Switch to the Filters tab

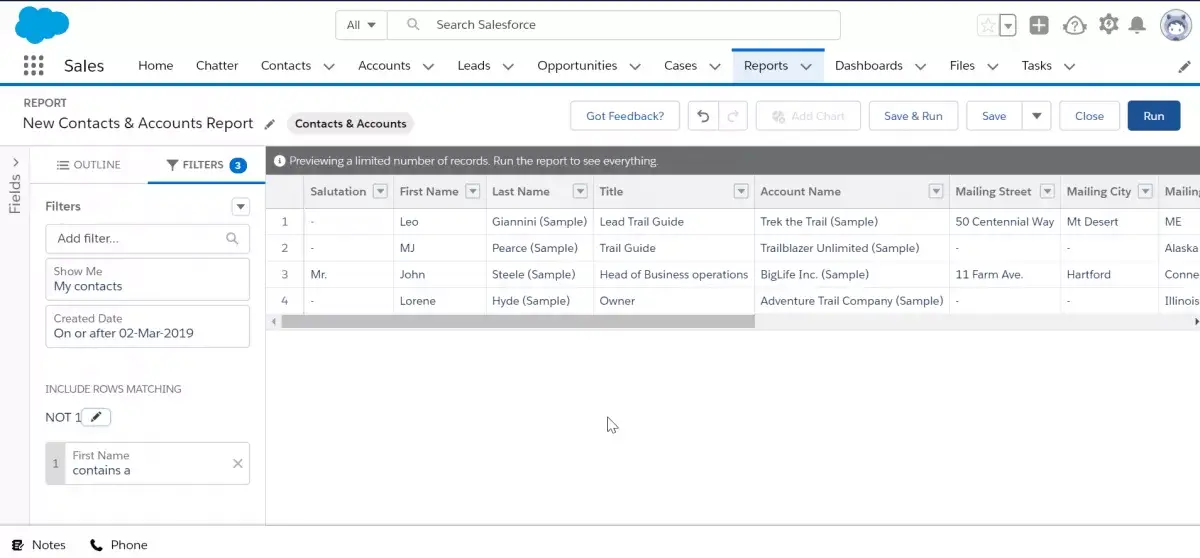coord(206,165)
